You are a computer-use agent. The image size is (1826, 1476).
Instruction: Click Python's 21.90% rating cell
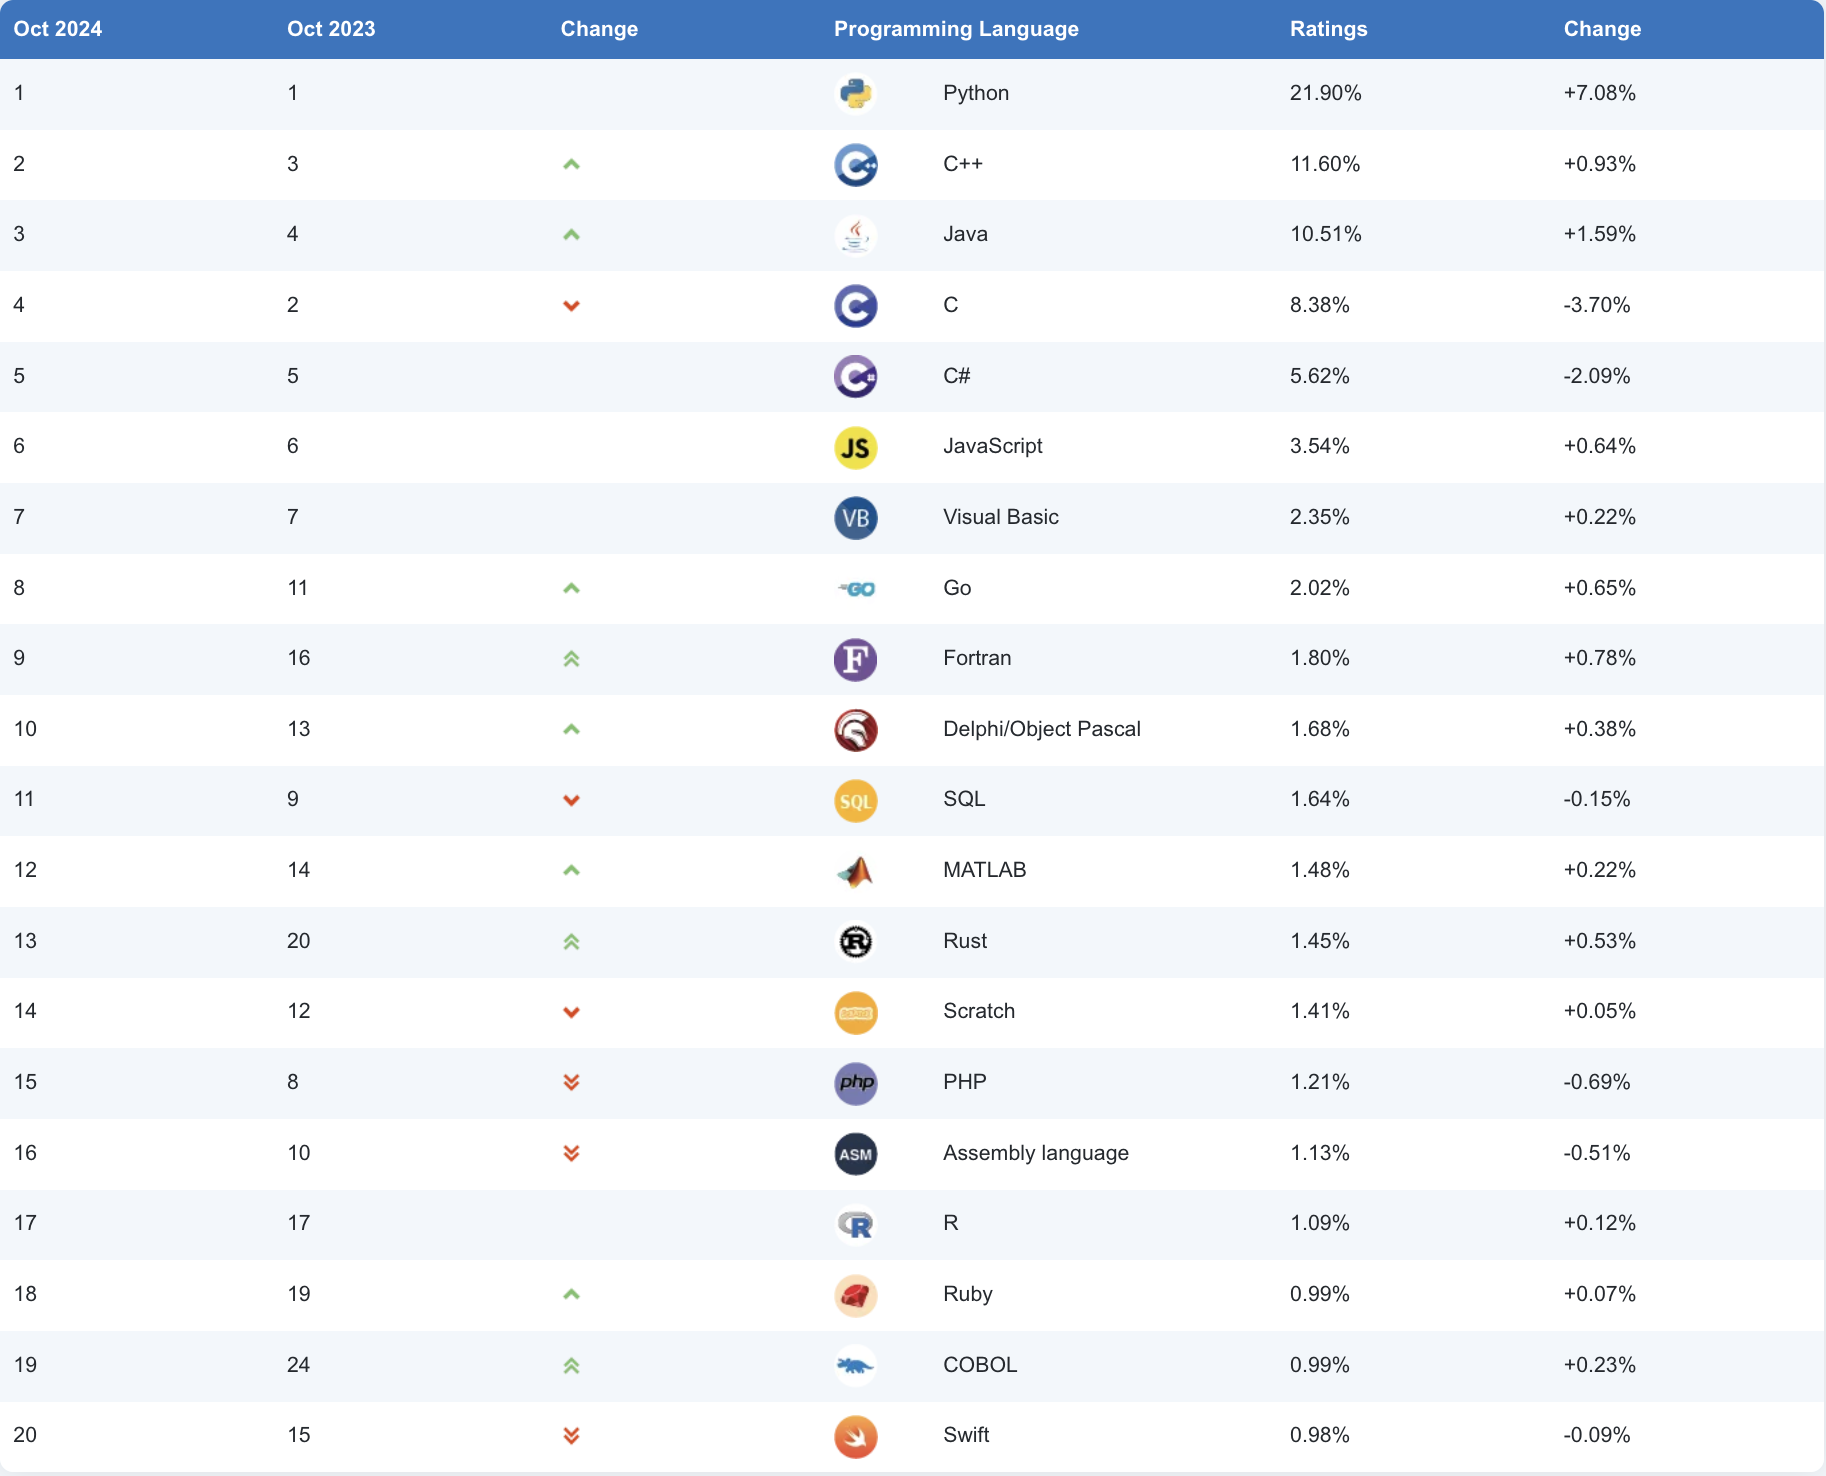pyautogui.click(x=1325, y=93)
